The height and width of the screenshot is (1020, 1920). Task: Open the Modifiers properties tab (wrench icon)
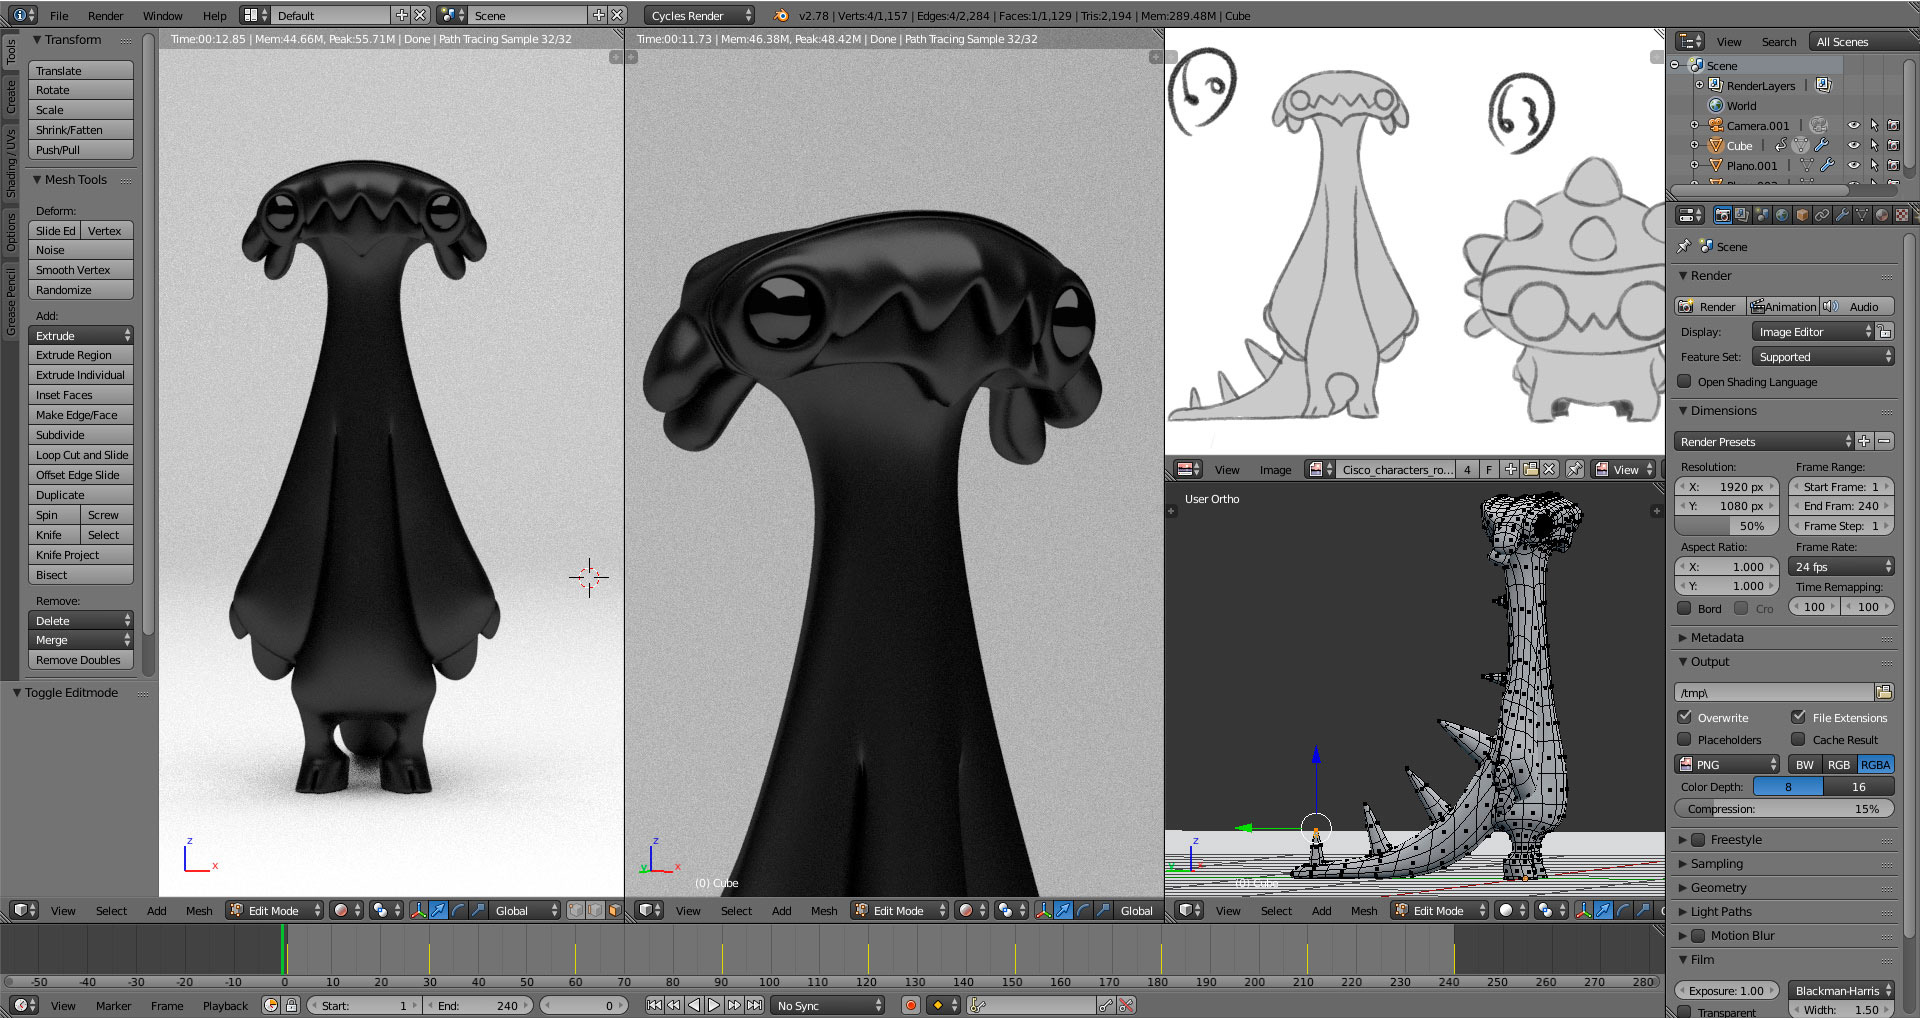tap(1842, 215)
